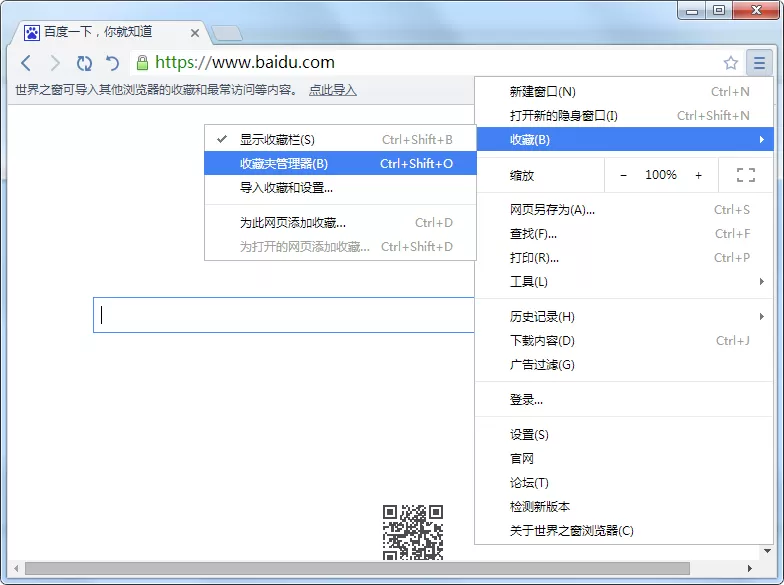Click the horizontal scrollbar thumb
Viewport: 784px width, 585px height.
[357, 568]
